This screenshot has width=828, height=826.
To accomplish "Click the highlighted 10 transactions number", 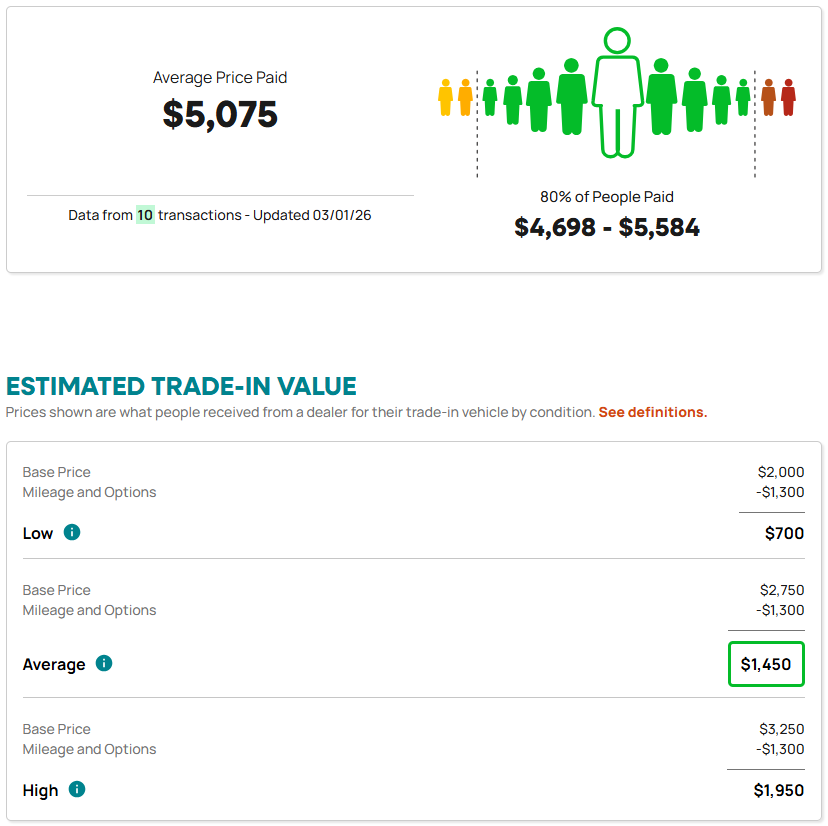I will [145, 215].
